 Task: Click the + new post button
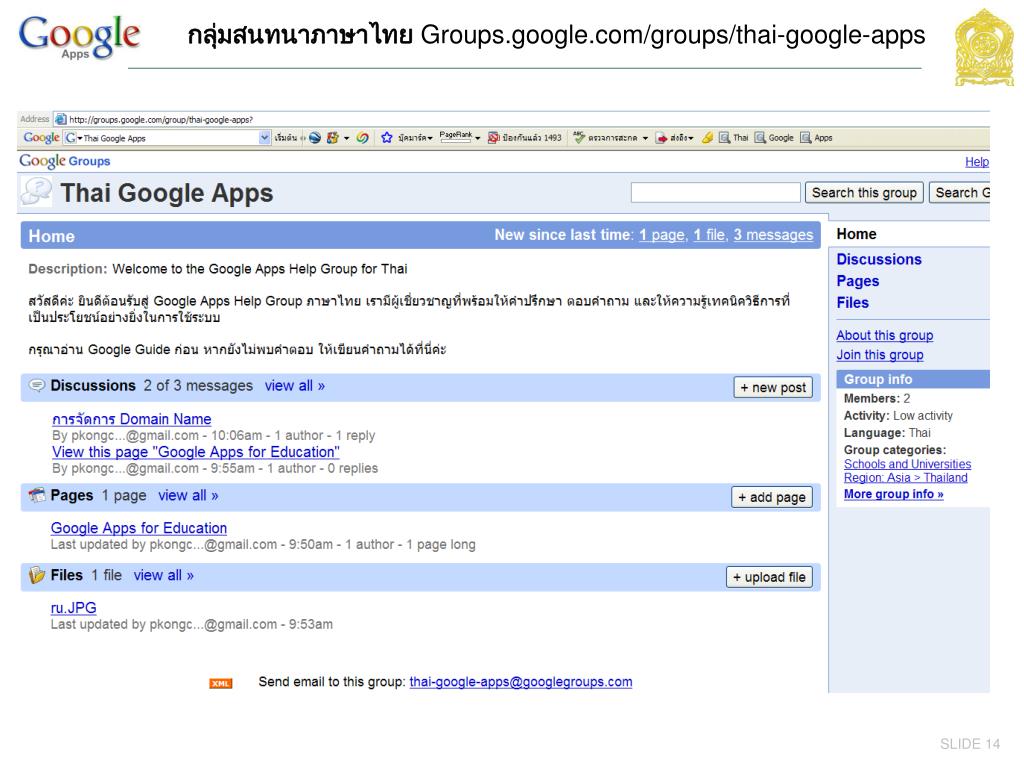click(773, 387)
